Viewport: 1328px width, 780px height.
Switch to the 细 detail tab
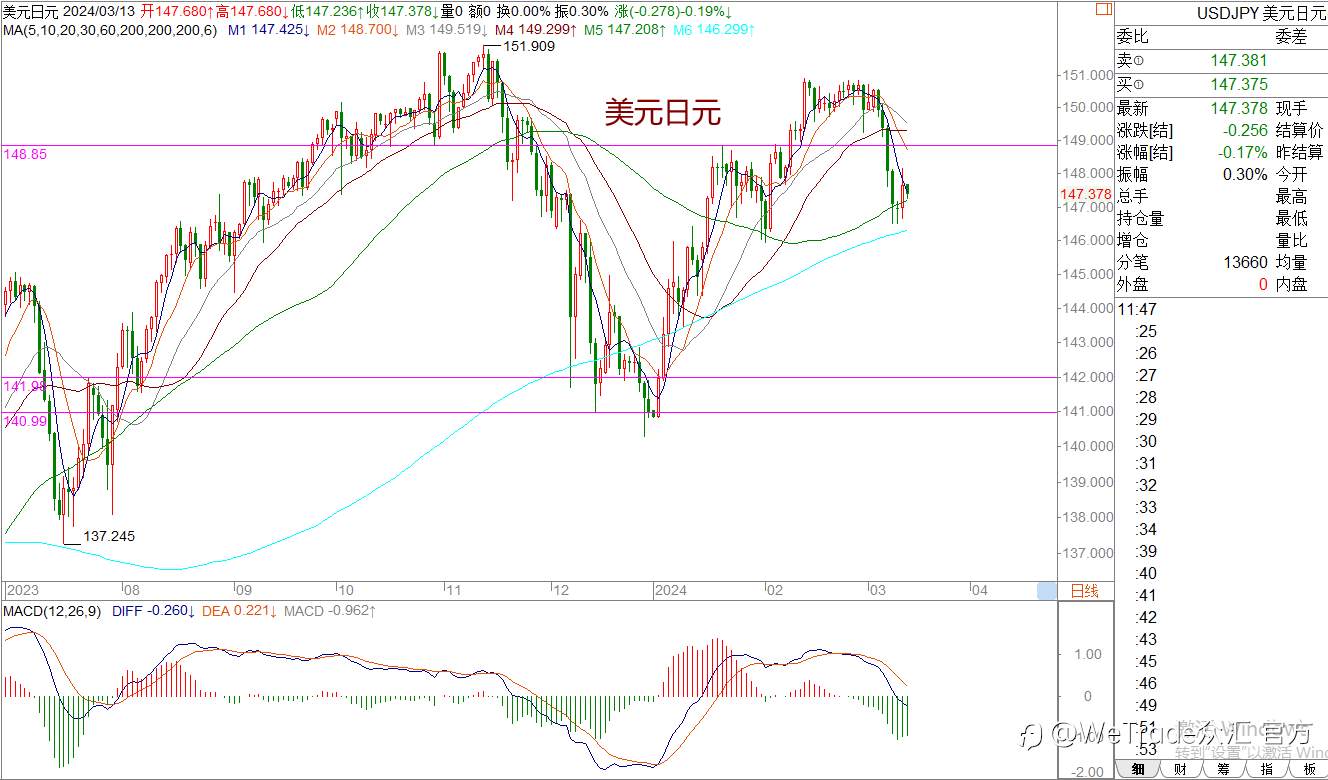1137,769
